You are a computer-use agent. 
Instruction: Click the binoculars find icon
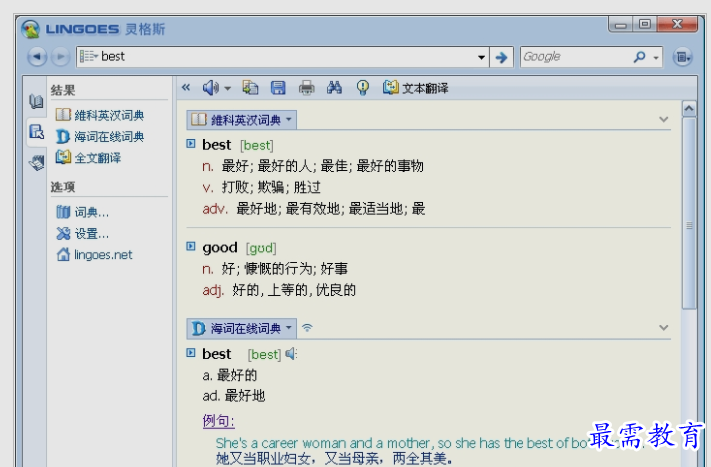pyautogui.click(x=334, y=88)
